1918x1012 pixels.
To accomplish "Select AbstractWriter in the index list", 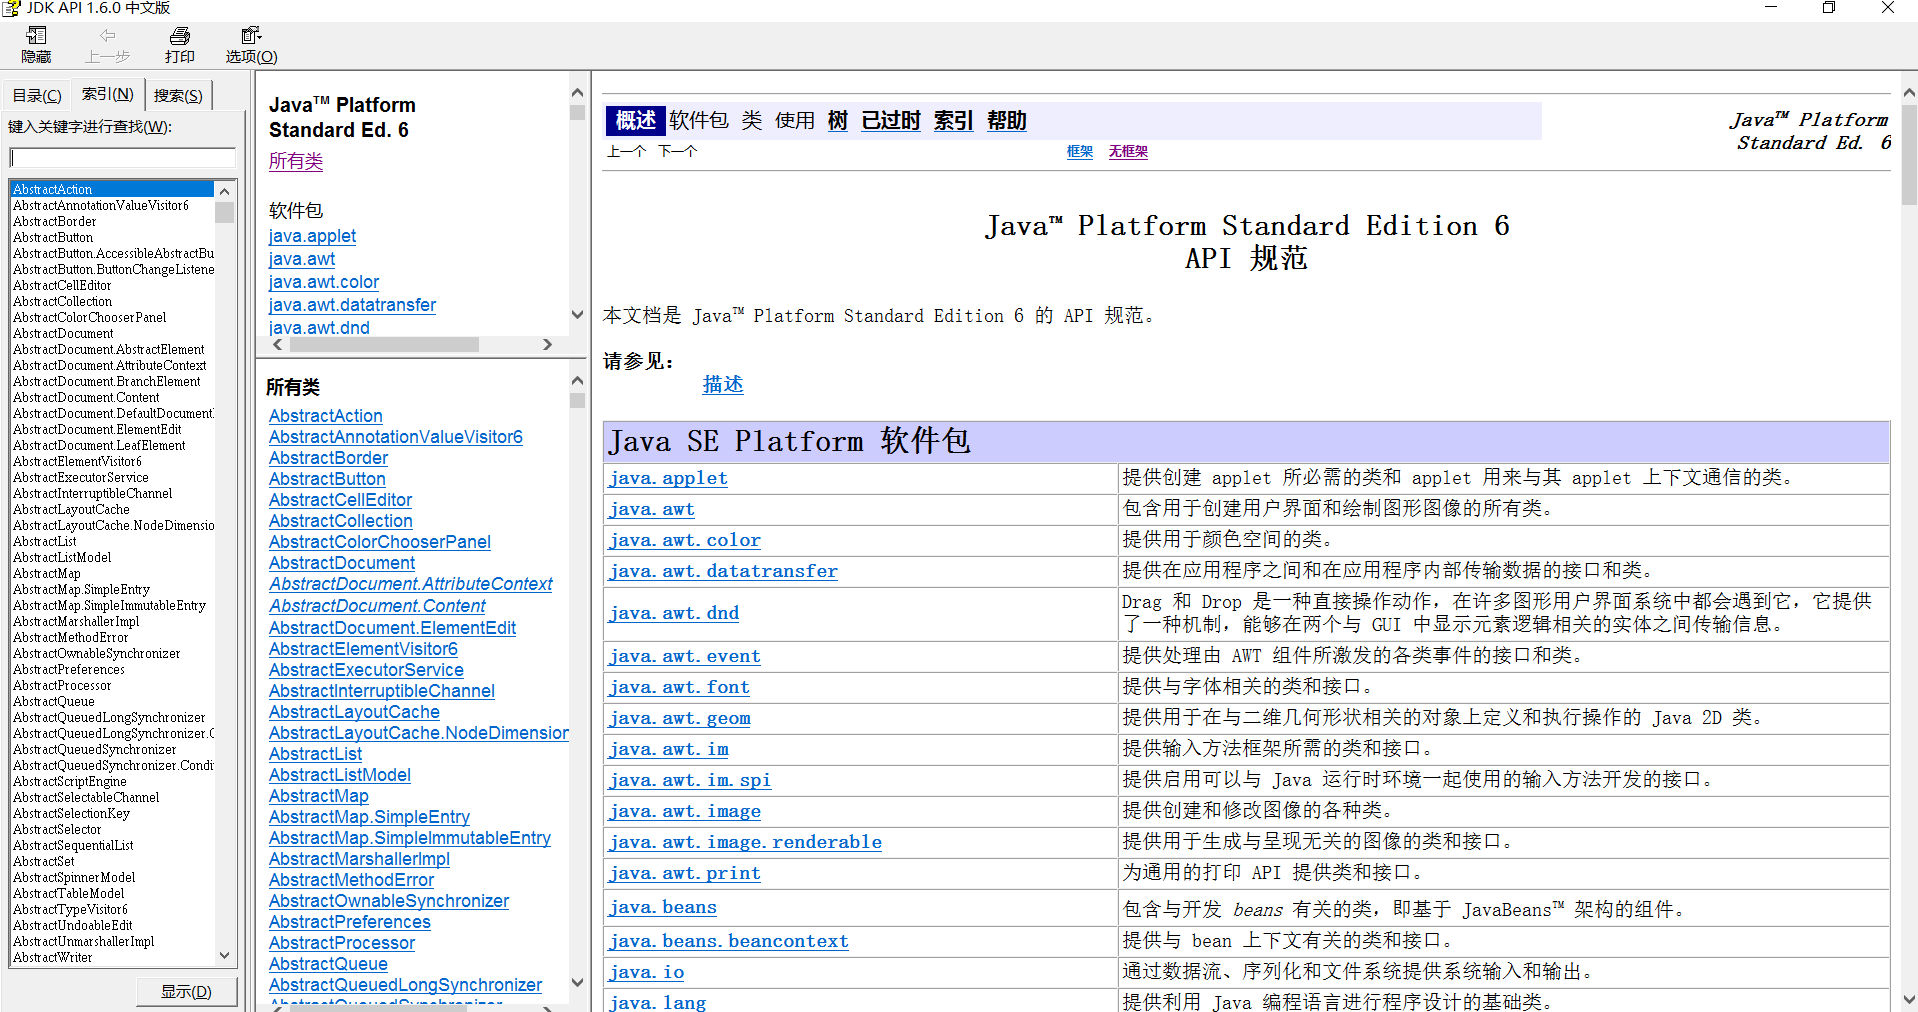I will click(52, 957).
